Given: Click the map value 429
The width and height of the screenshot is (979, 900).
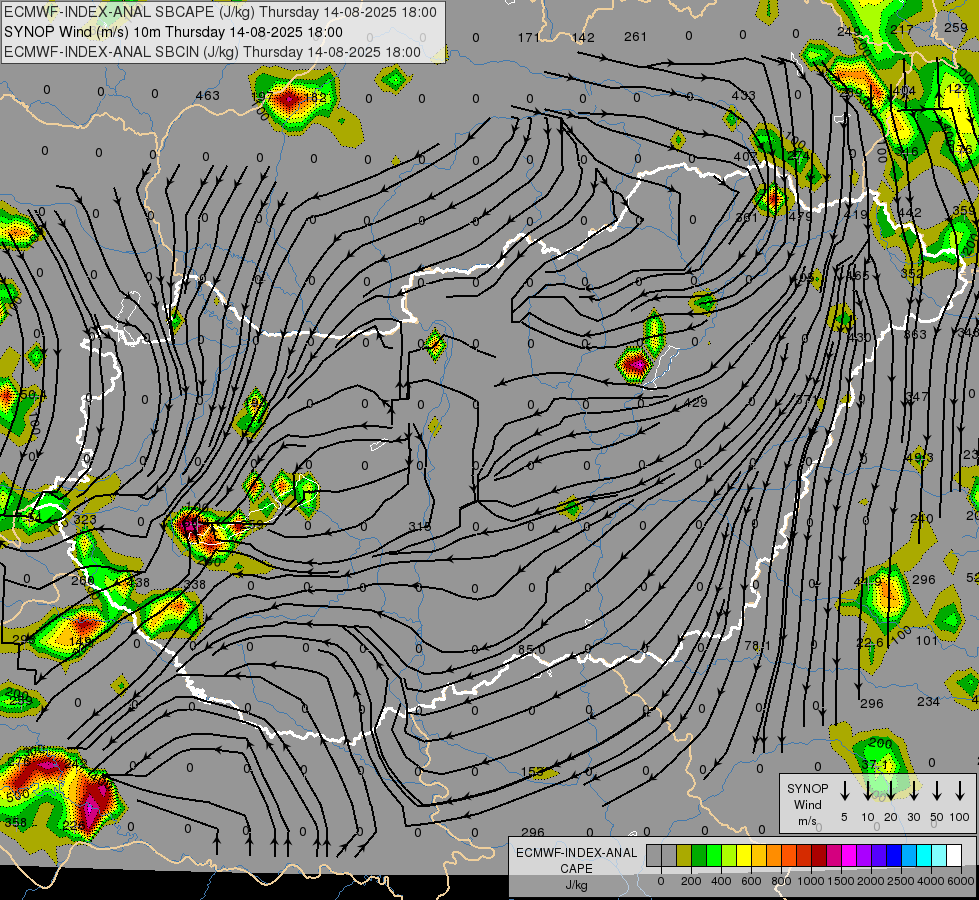Looking at the screenshot, I should [696, 403].
